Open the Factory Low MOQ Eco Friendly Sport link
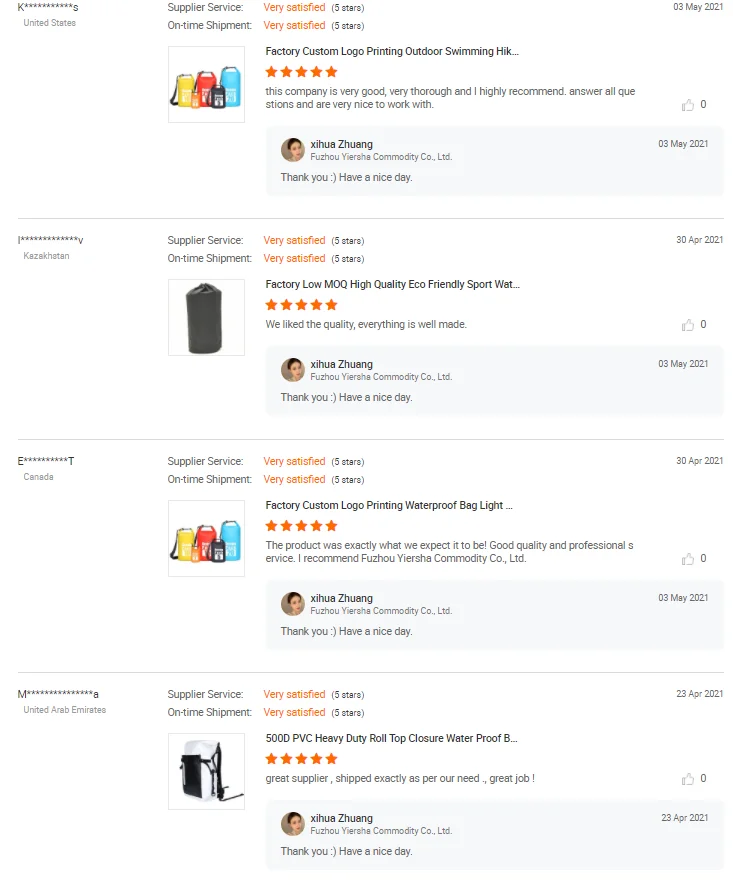Image resolution: width=733 pixels, height=891 pixels. coord(392,285)
